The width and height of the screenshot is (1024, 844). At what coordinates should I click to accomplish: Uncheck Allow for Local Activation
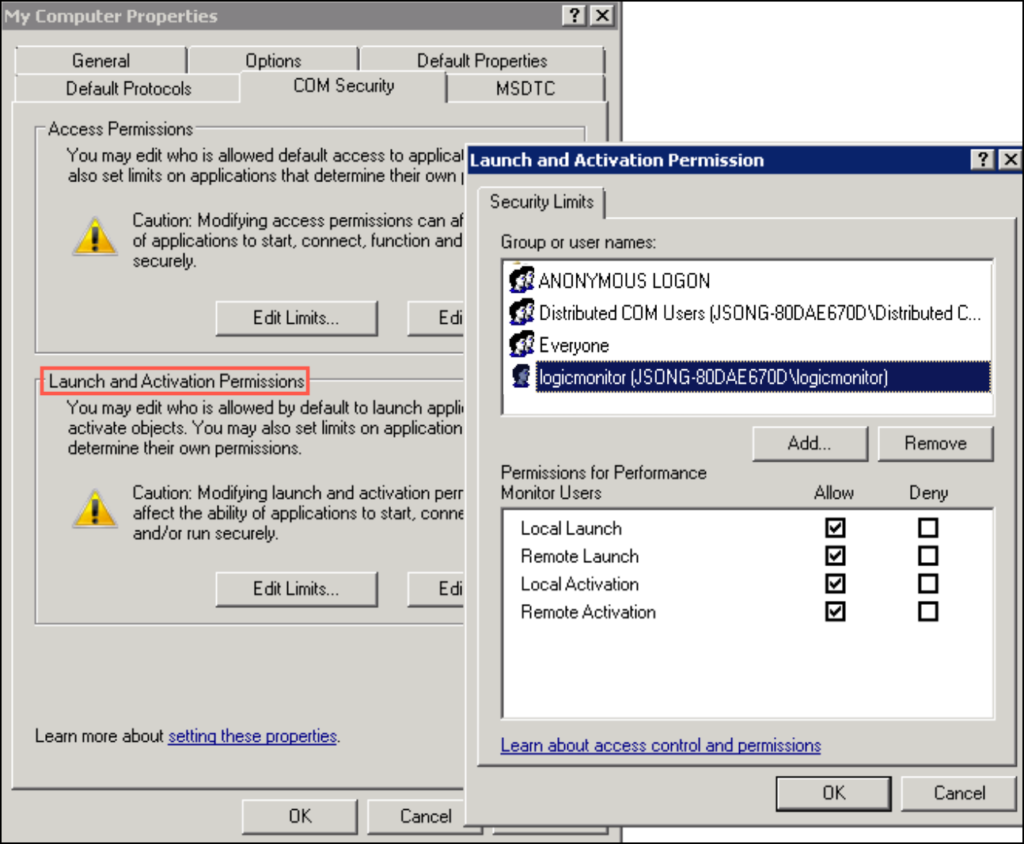[834, 583]
